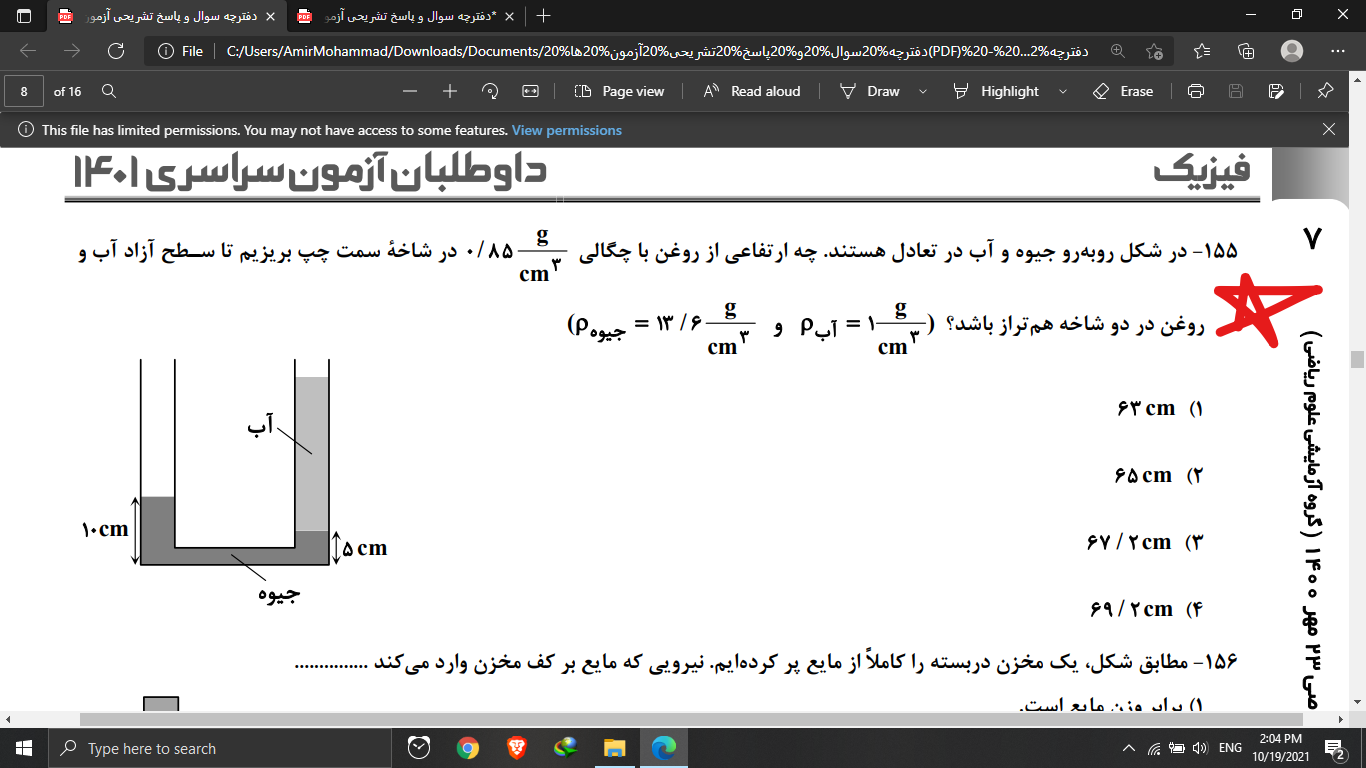
Task: Refresh the current PDF page
Action: point(116,51)
